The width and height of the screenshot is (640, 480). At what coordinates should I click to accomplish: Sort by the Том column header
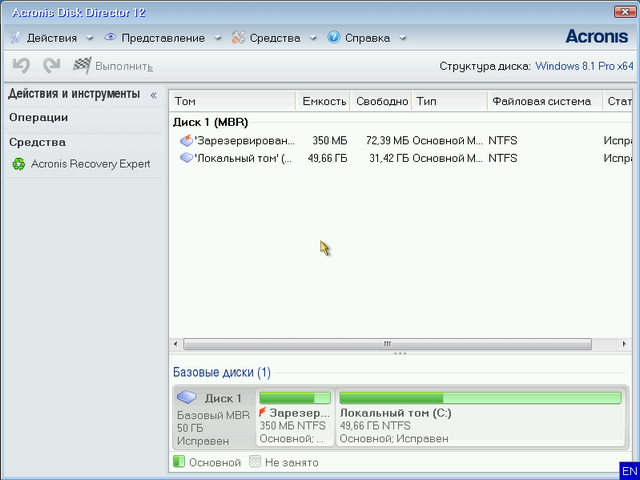pos(232,101)
